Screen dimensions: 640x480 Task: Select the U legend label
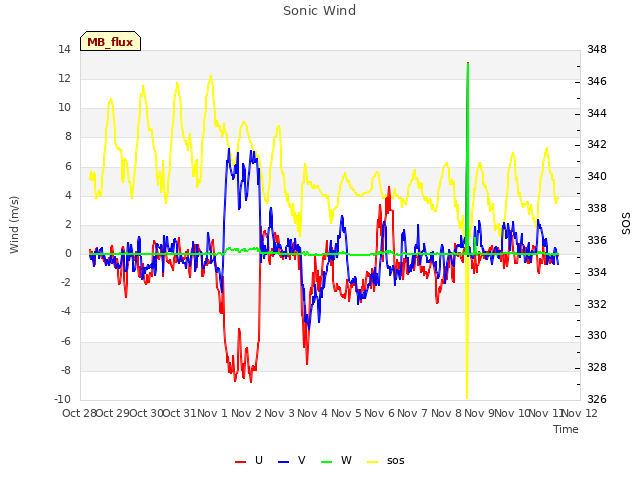click(259, 460)
